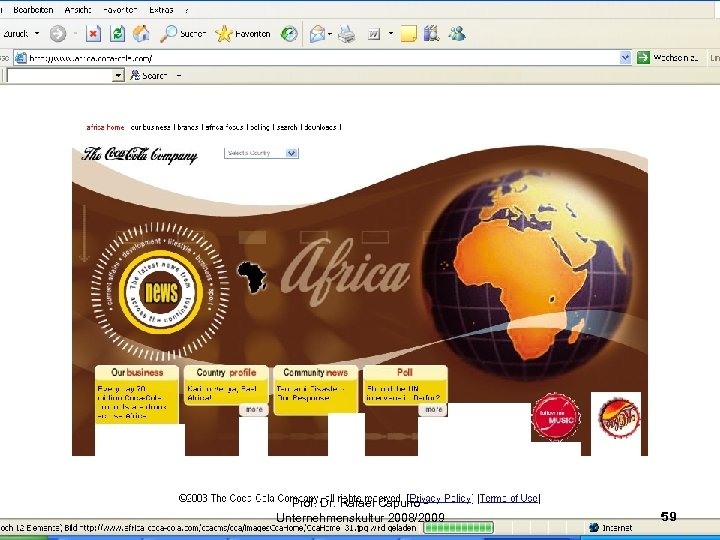The height and width of the screenshot is (540, 720).
Task: Click the orange Africa globe image
Action: [528, 273]
